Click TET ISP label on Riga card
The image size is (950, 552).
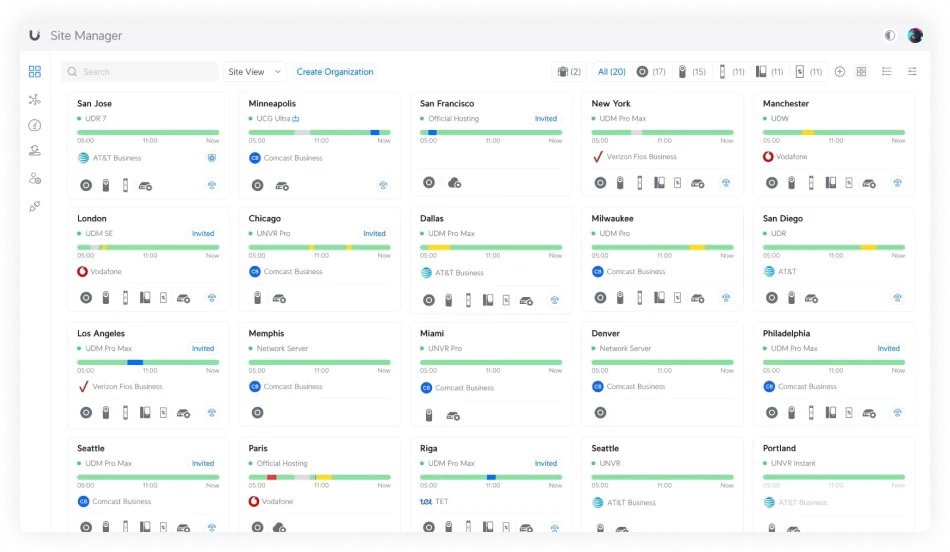(x=442, y=502)
